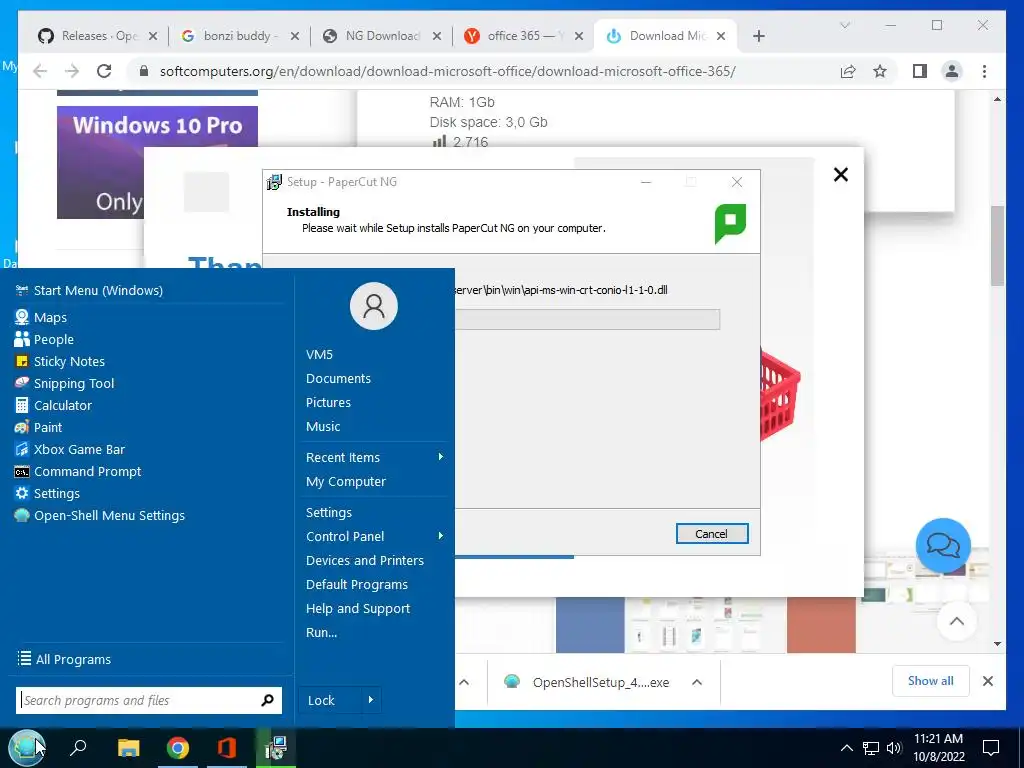Image resolution: width=1024 pixels, height=768 pixels.
Task: Open Chrome tab search dropdown
Action: (x=844, y=25)
